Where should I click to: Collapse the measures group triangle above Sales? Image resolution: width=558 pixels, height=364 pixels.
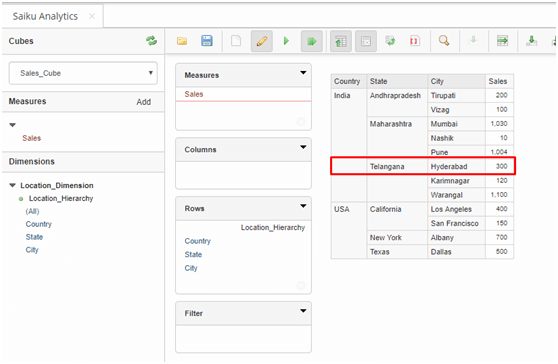[12, 125]
